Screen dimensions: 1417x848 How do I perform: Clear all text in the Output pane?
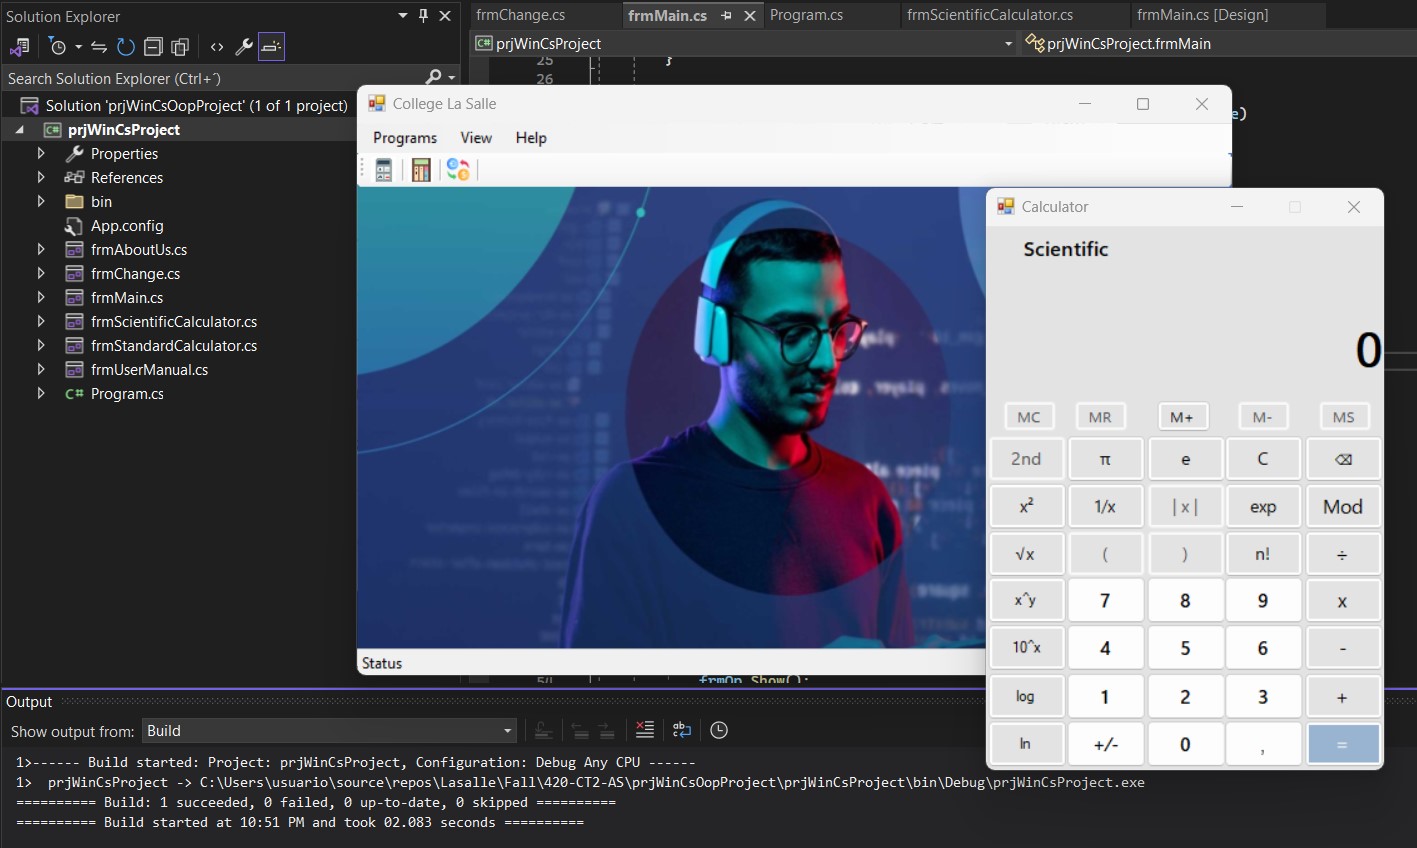point(645,731)
